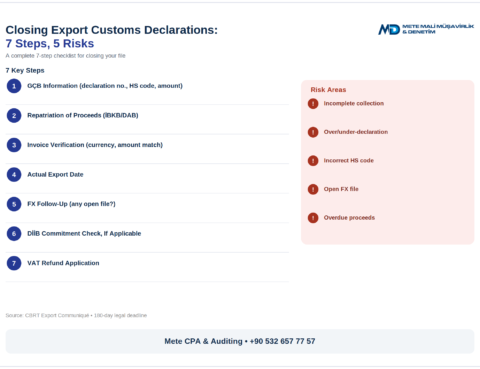
Task: Click the step 4 numbered circle icon
Action: tap(14, 174)
